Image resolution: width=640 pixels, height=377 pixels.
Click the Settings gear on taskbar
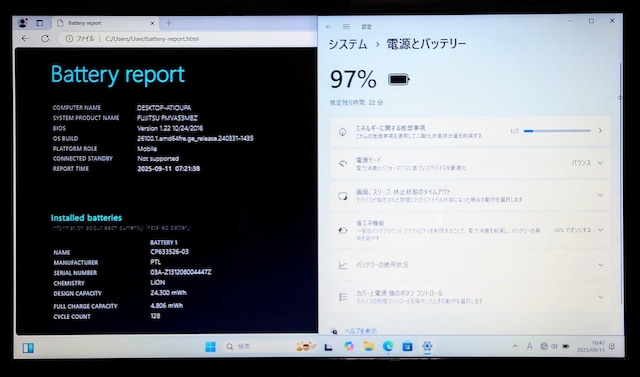click(427, 346)
